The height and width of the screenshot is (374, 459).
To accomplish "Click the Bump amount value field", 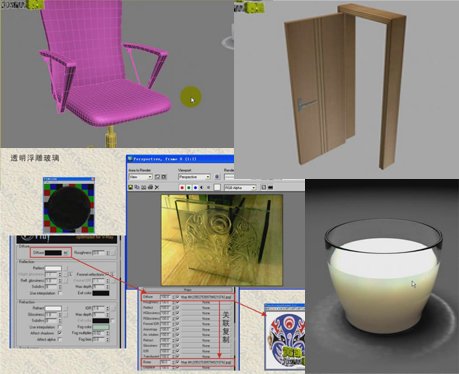I will [x=166, y=362].
